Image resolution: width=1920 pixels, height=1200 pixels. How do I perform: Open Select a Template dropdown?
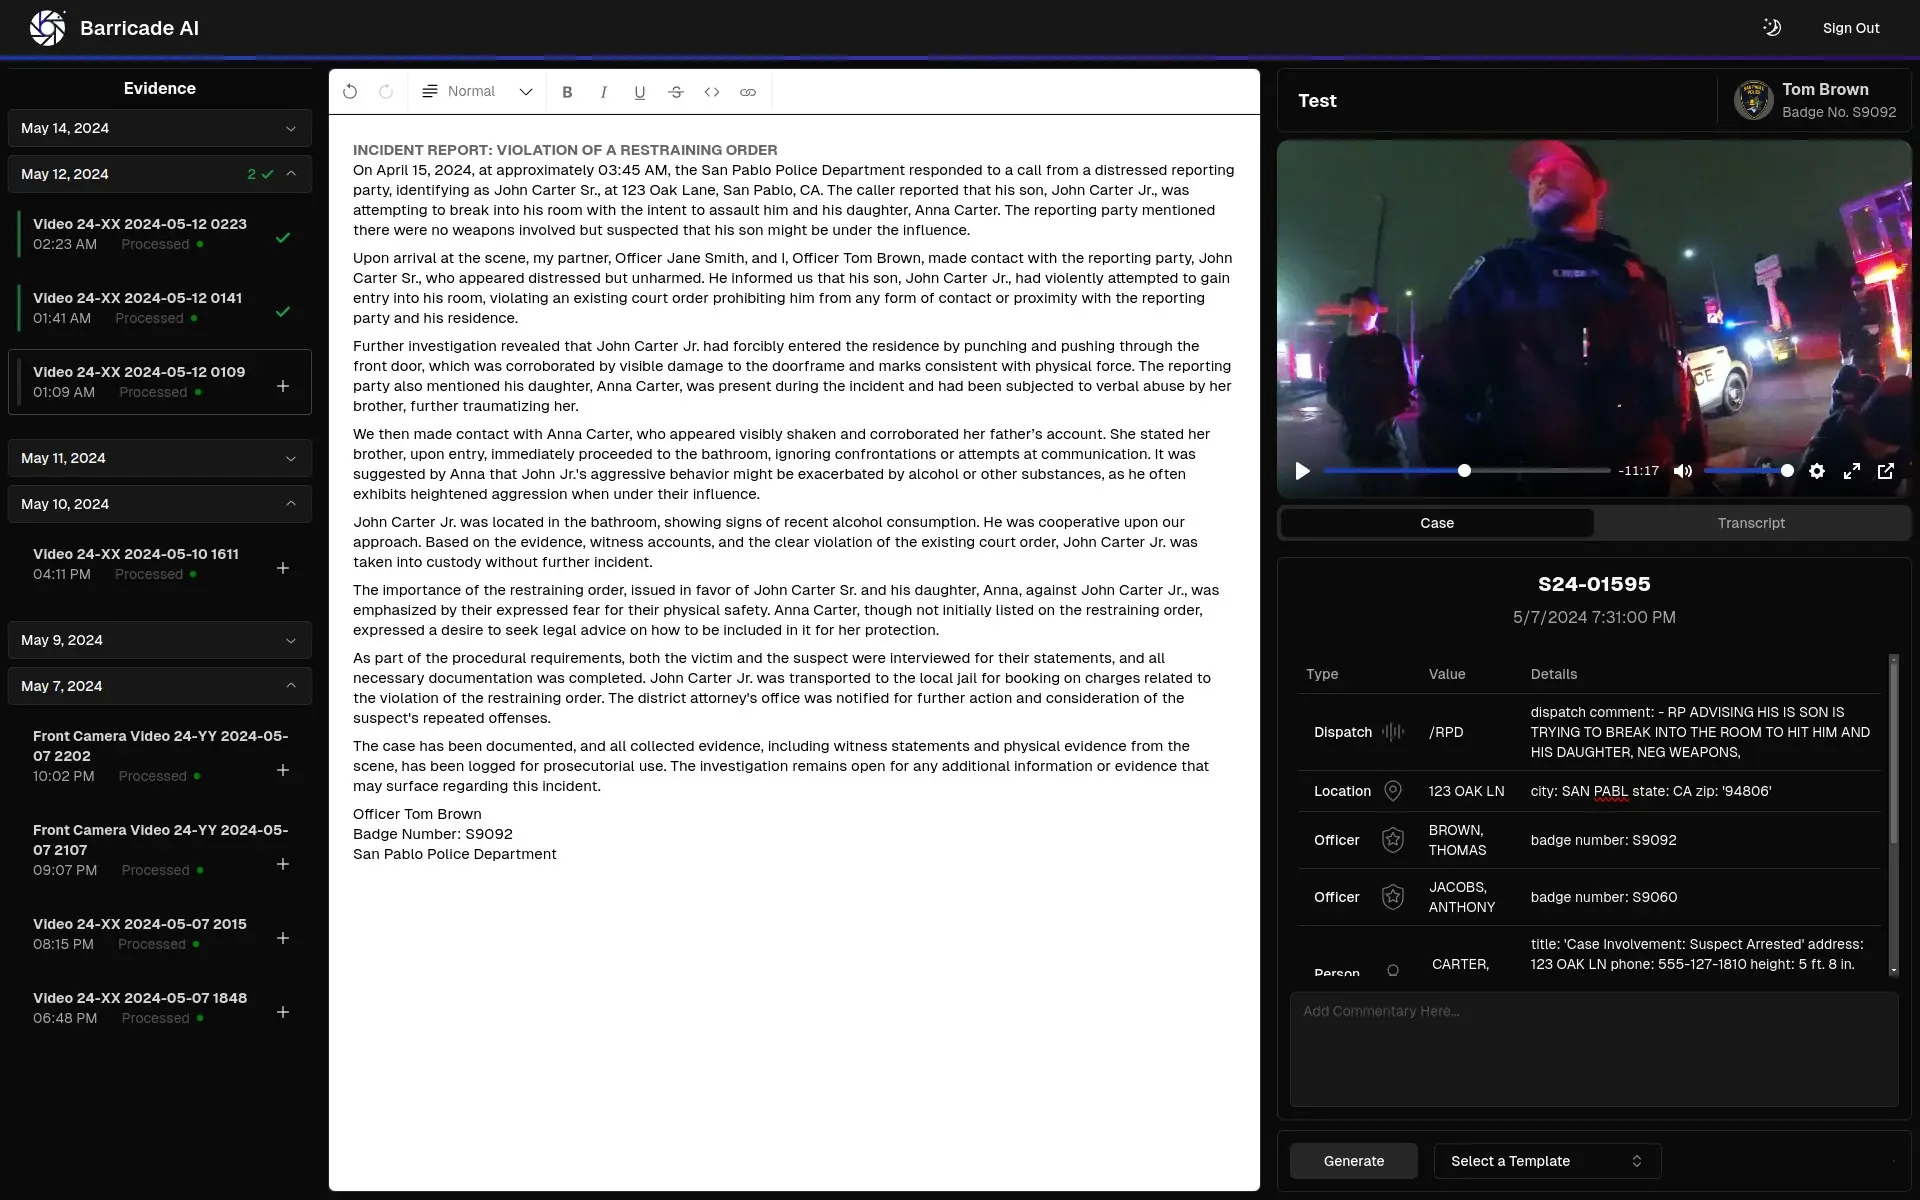tap(1547, 1161)
